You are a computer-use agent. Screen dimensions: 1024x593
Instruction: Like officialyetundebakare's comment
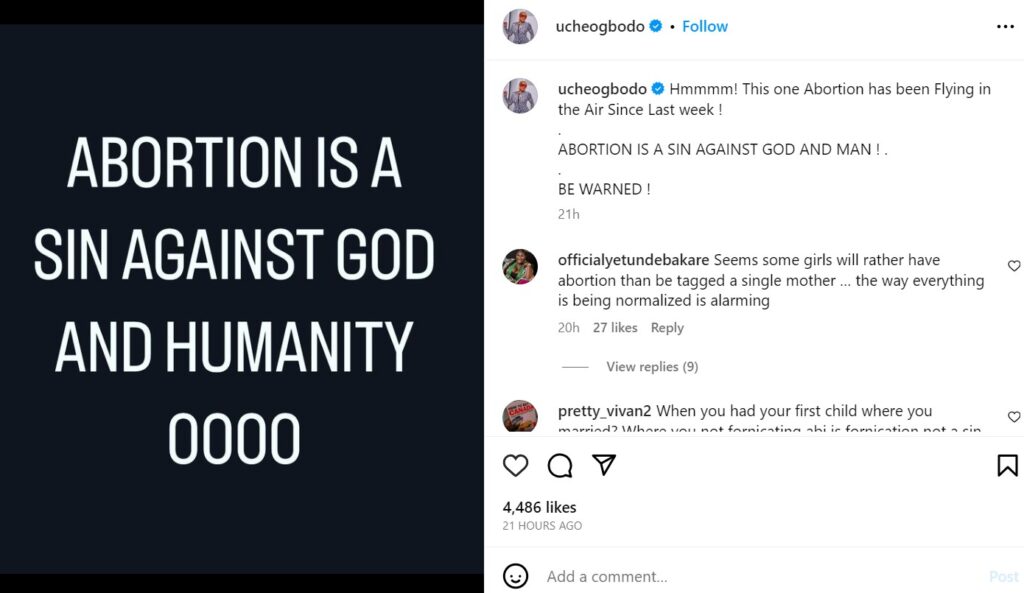coord(1013,266)
